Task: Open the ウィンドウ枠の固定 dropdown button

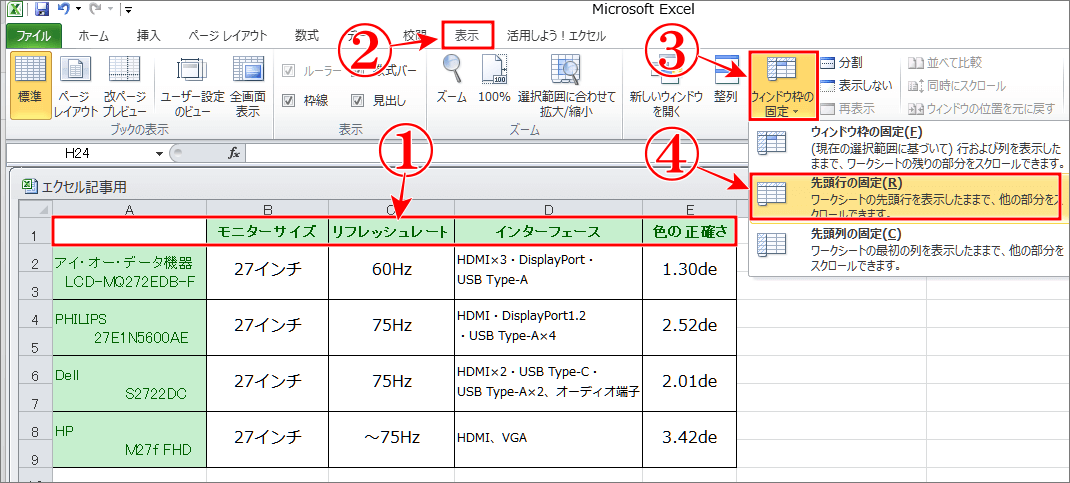Action: (x=782, y=86)
